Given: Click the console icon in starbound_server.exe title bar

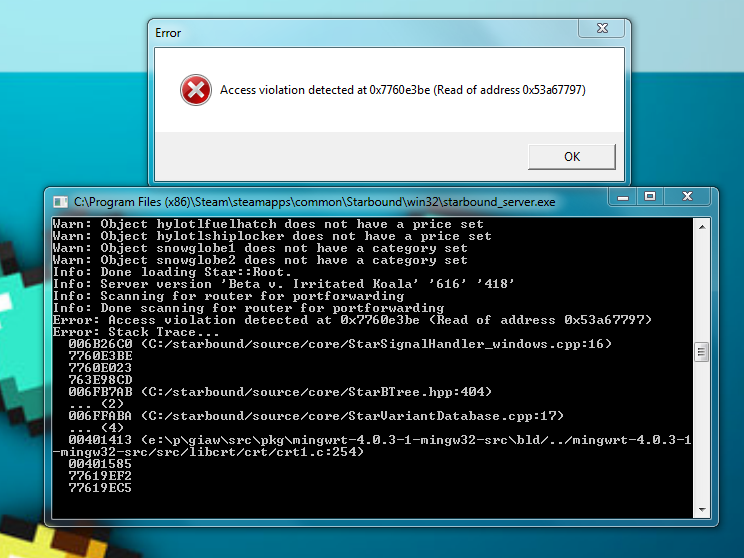Looking at the screenshot, I should (60, 202).
